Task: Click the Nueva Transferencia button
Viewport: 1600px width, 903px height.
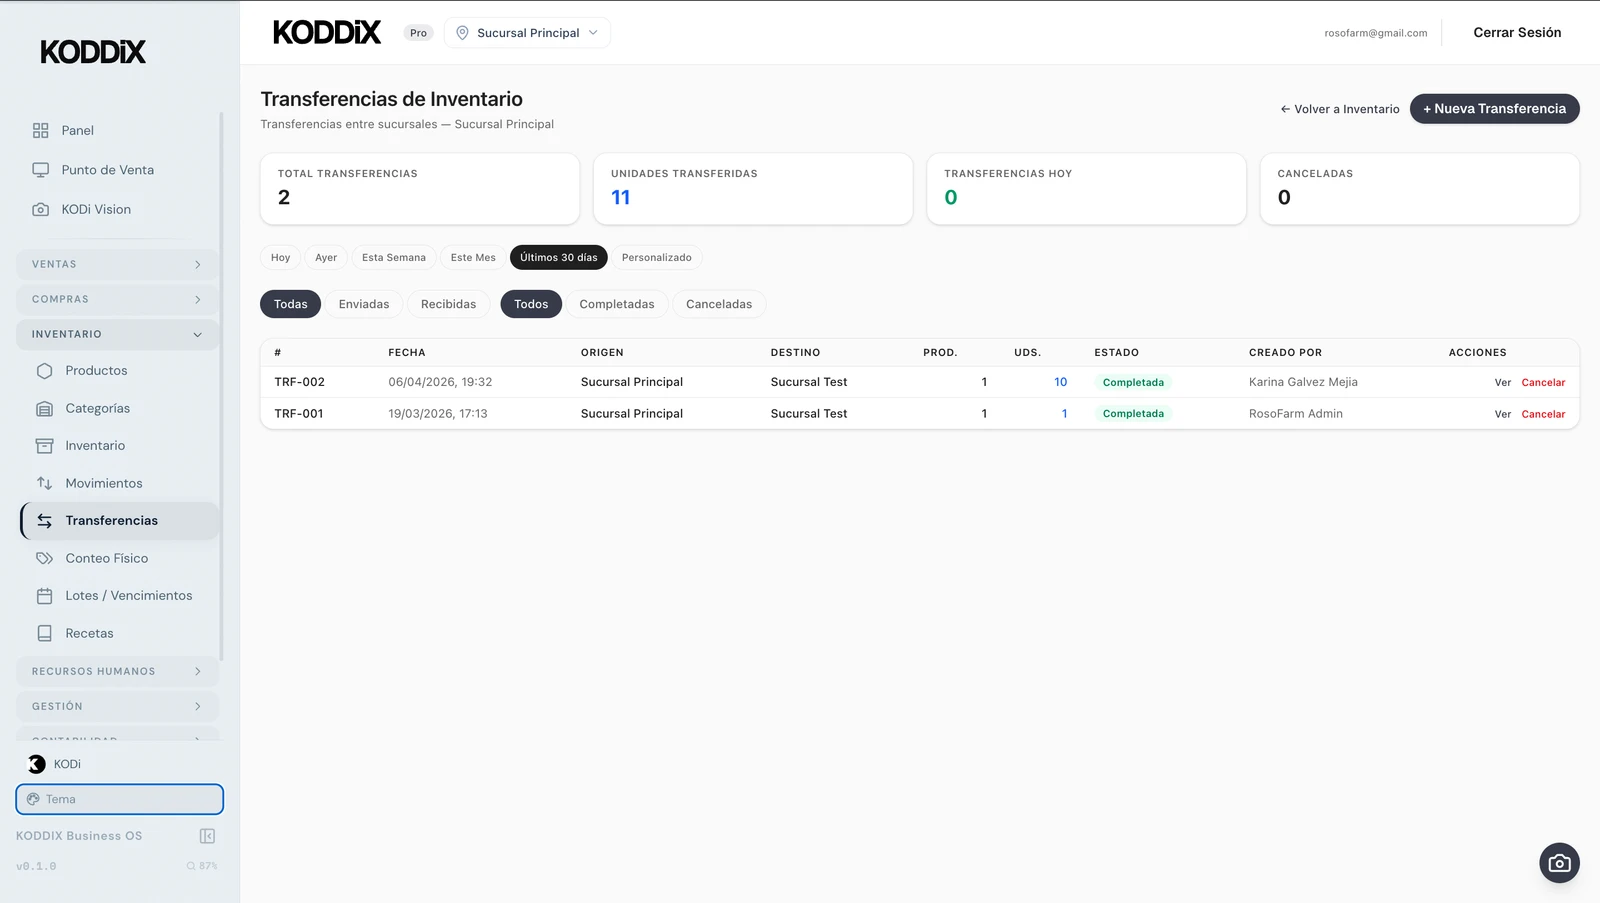Action: [x=1494, y=109]
